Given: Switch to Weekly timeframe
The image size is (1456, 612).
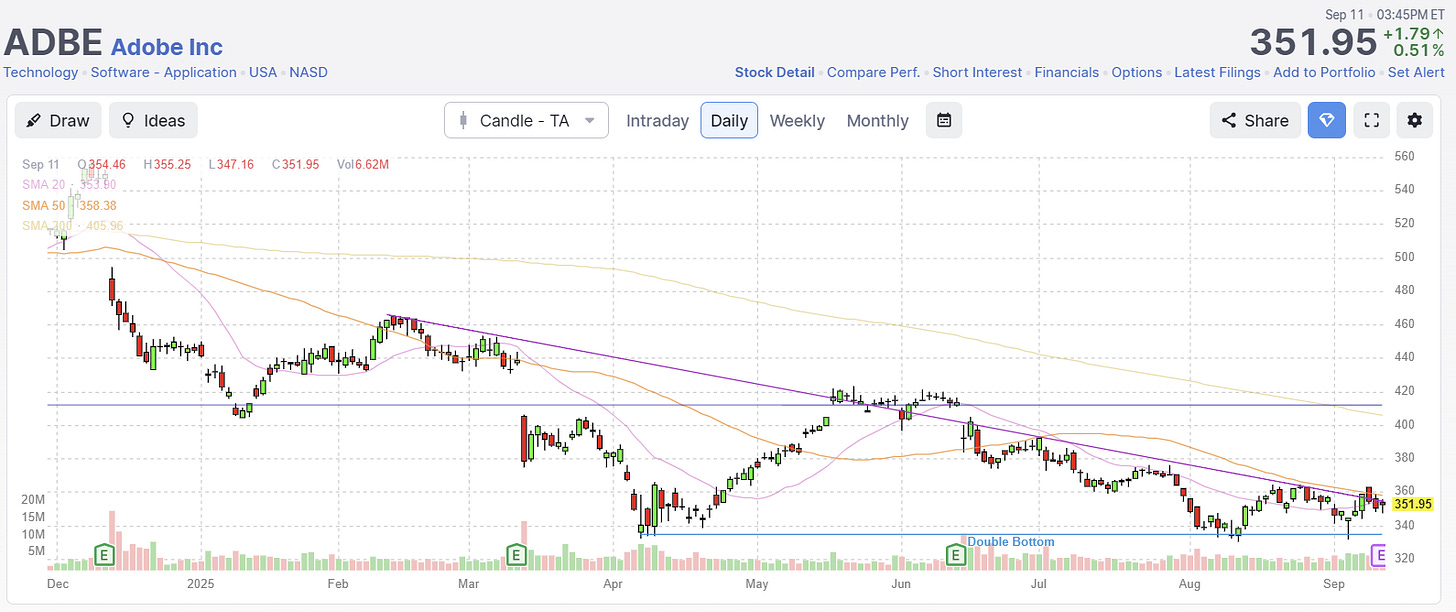Looking at the screenshot, I should (x=797, y=121).
